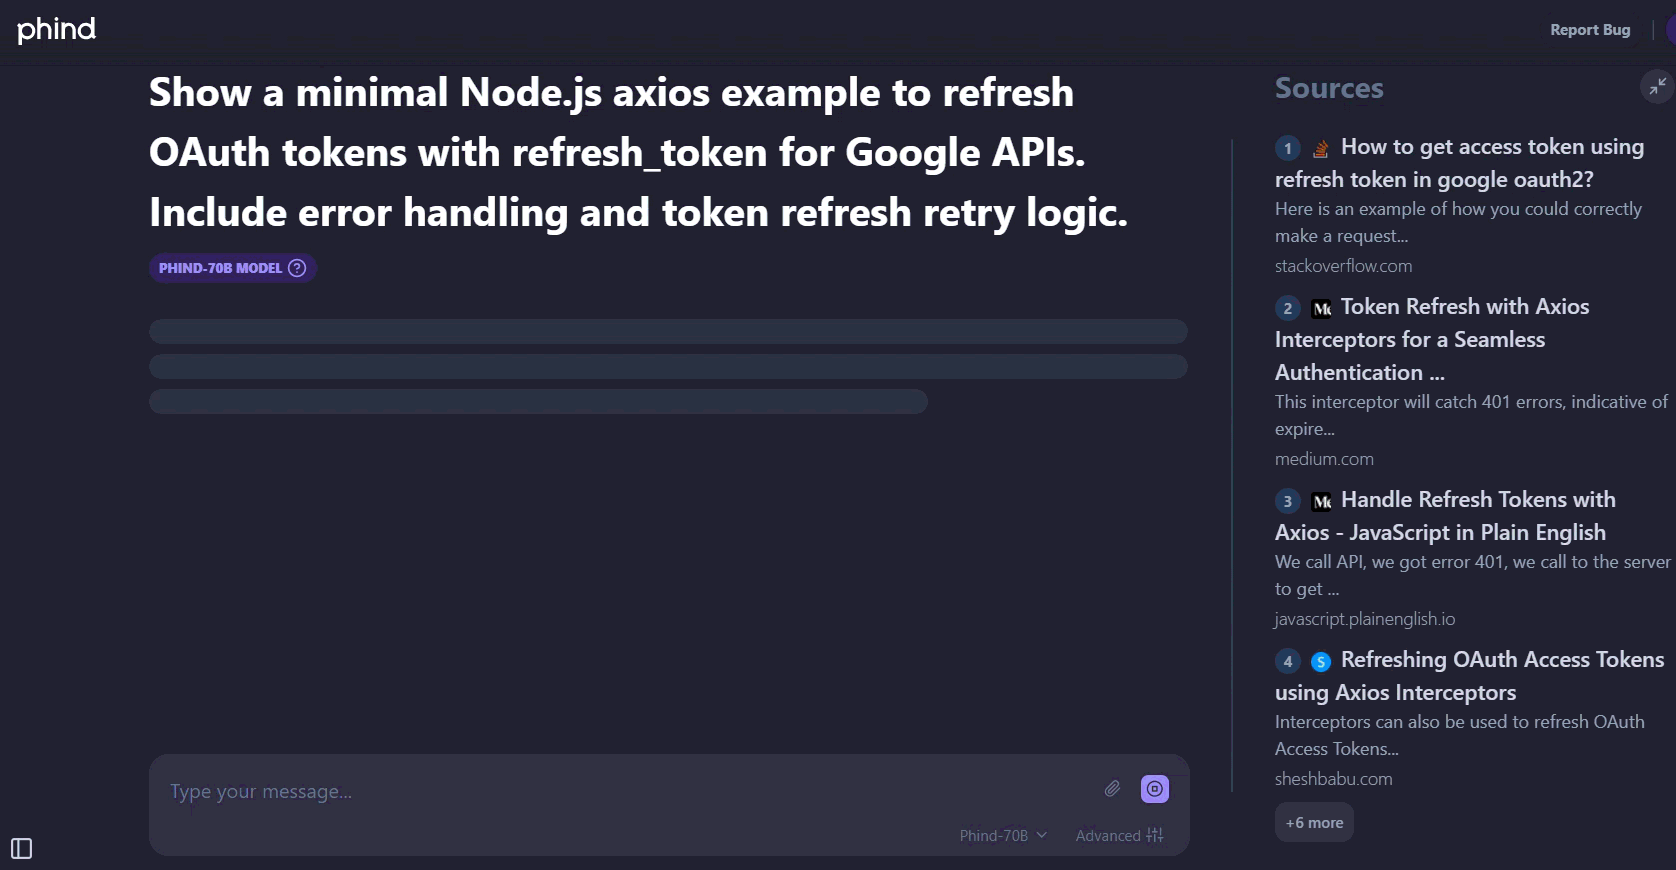1676x870 pixels.
Task: Toggle the left sidebar panel
Action: [x=21, y=849]
